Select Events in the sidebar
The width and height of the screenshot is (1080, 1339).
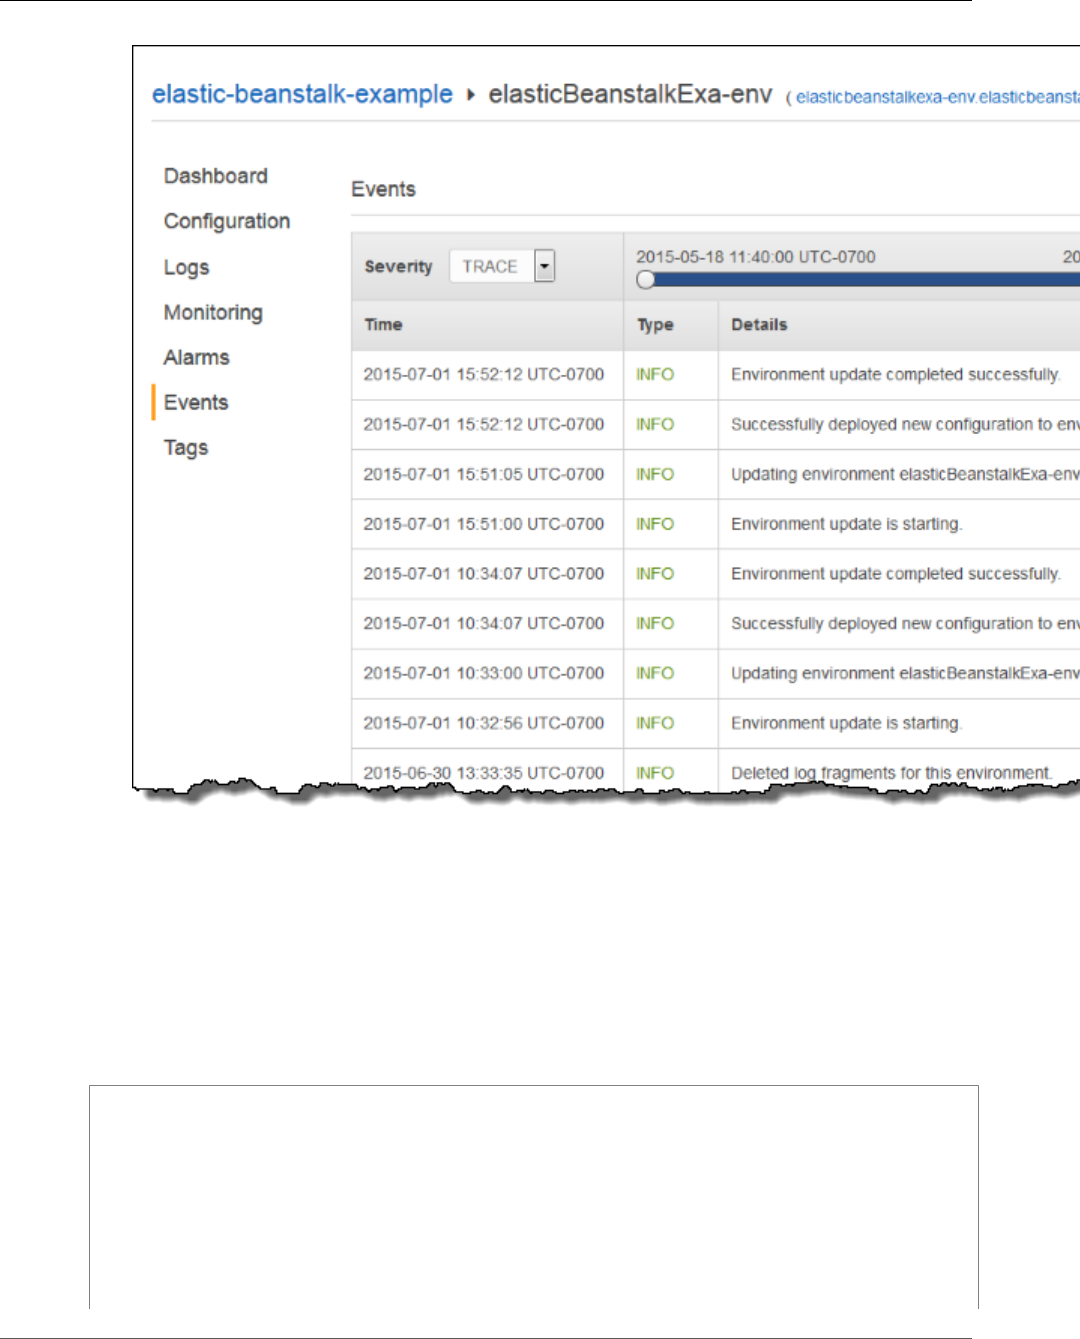(x=196, y=402)
